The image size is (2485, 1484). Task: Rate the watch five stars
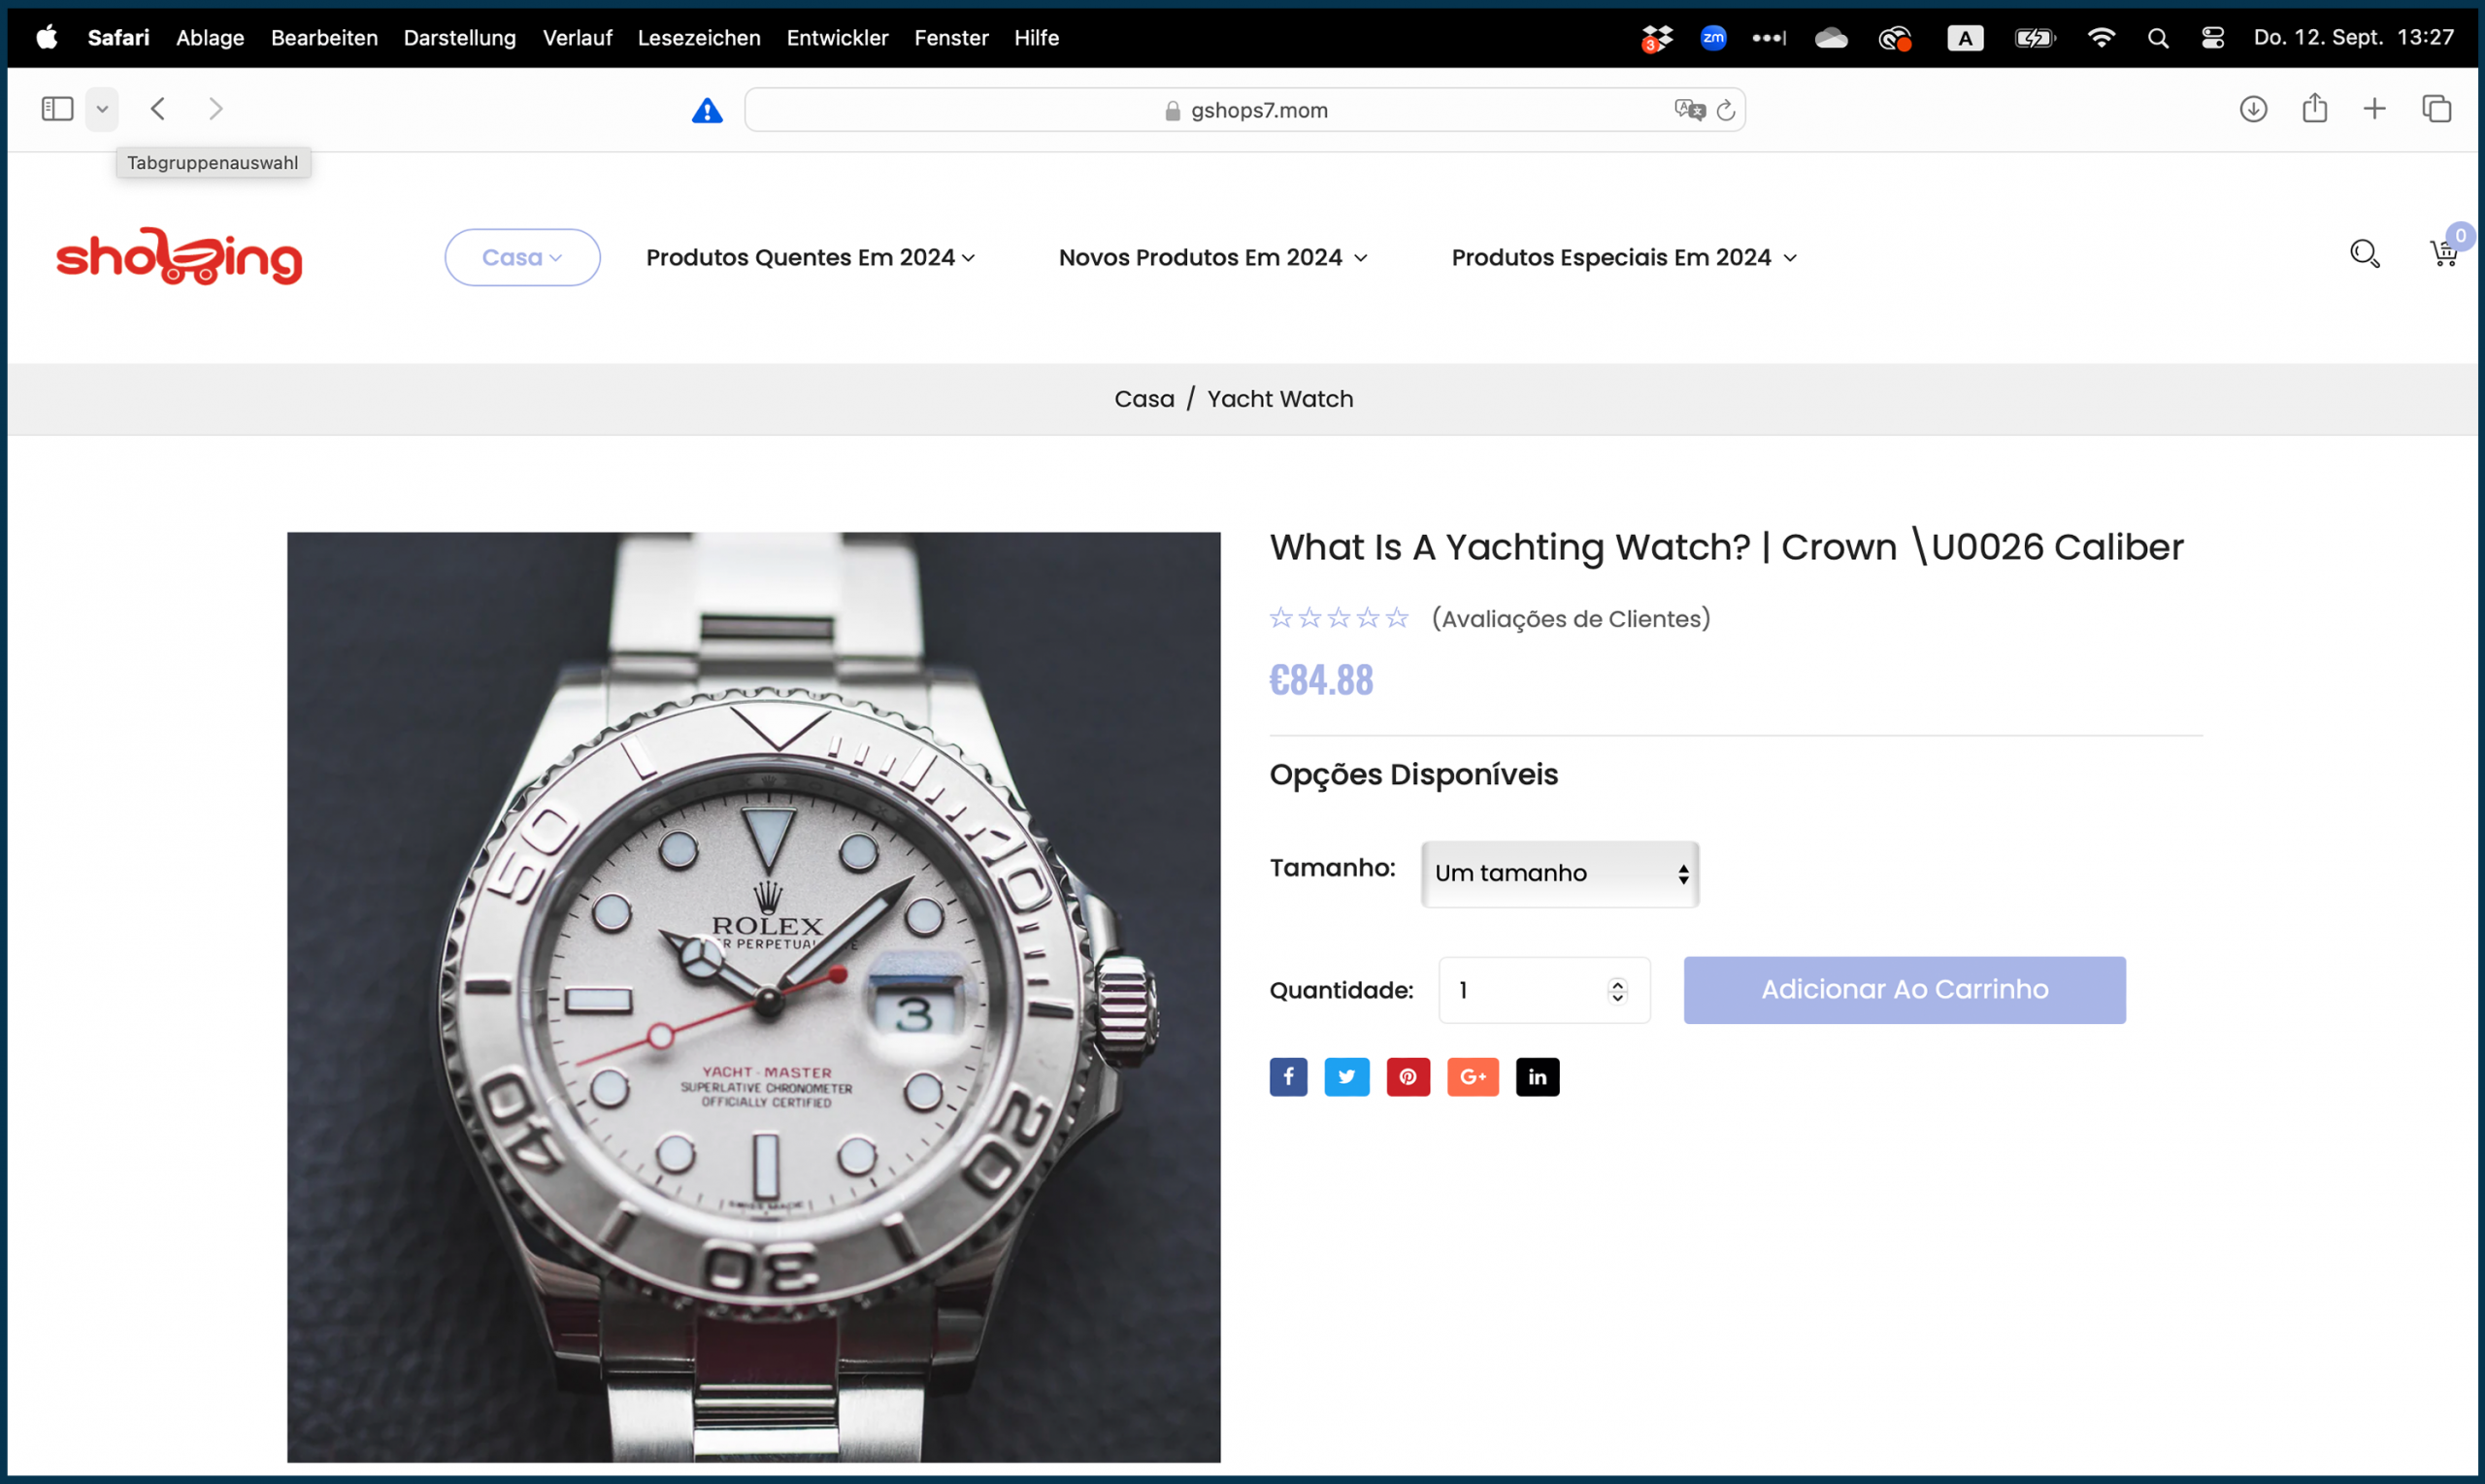(1397, 618)
